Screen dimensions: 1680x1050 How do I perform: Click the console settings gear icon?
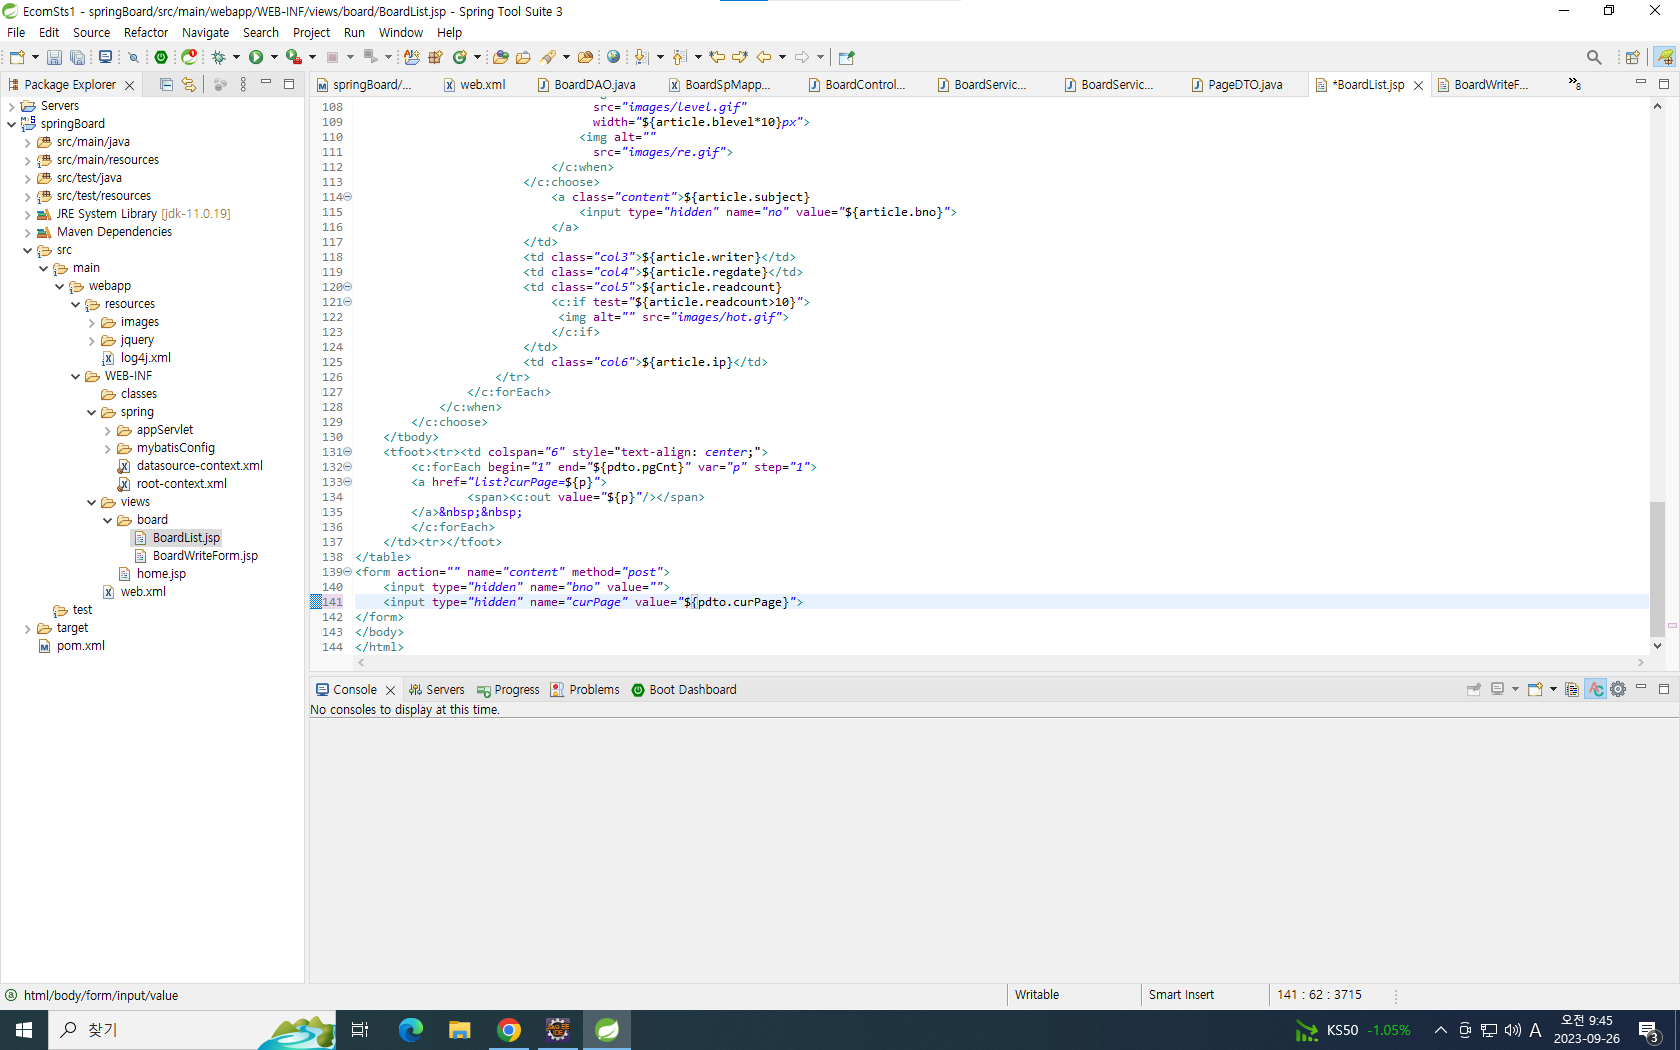[x=1618, y=689]
